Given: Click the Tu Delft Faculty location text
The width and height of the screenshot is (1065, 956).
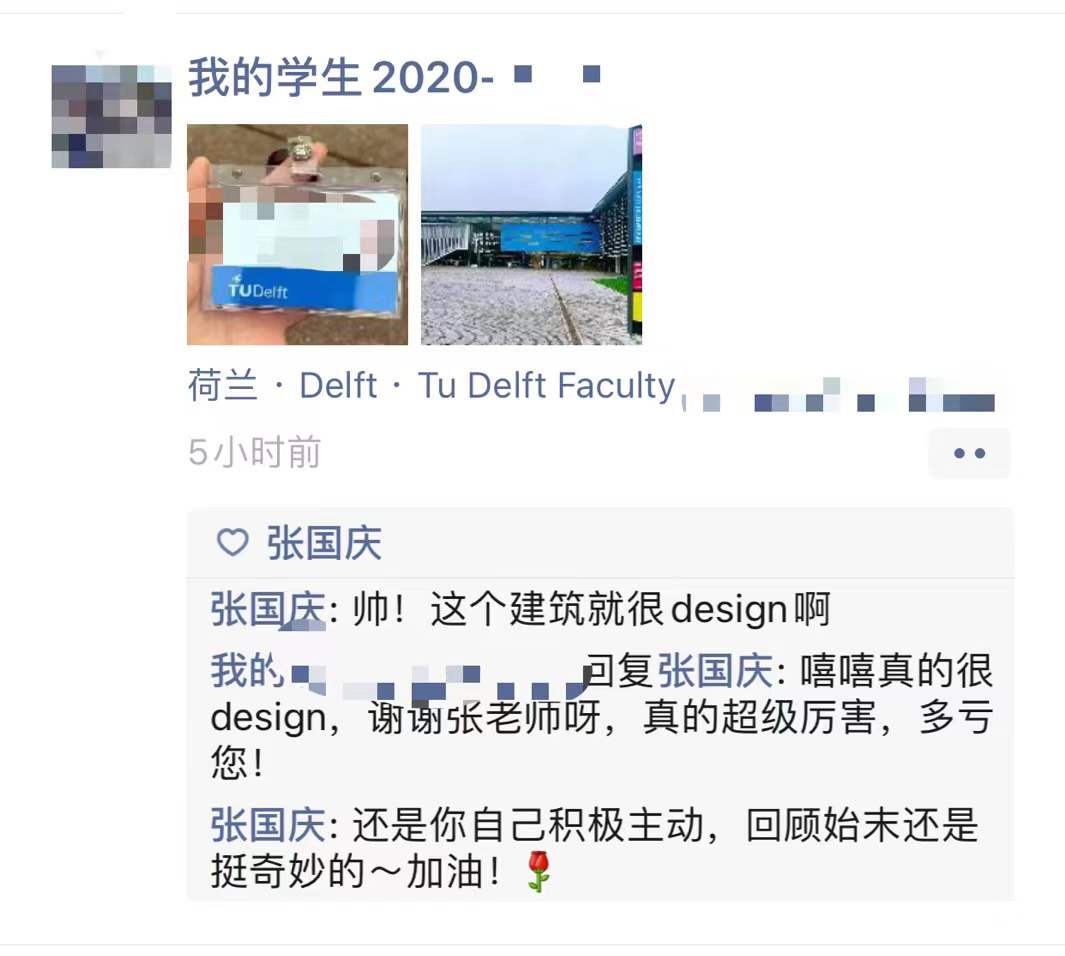Looking at the screenshot, I should click(546, 386).
